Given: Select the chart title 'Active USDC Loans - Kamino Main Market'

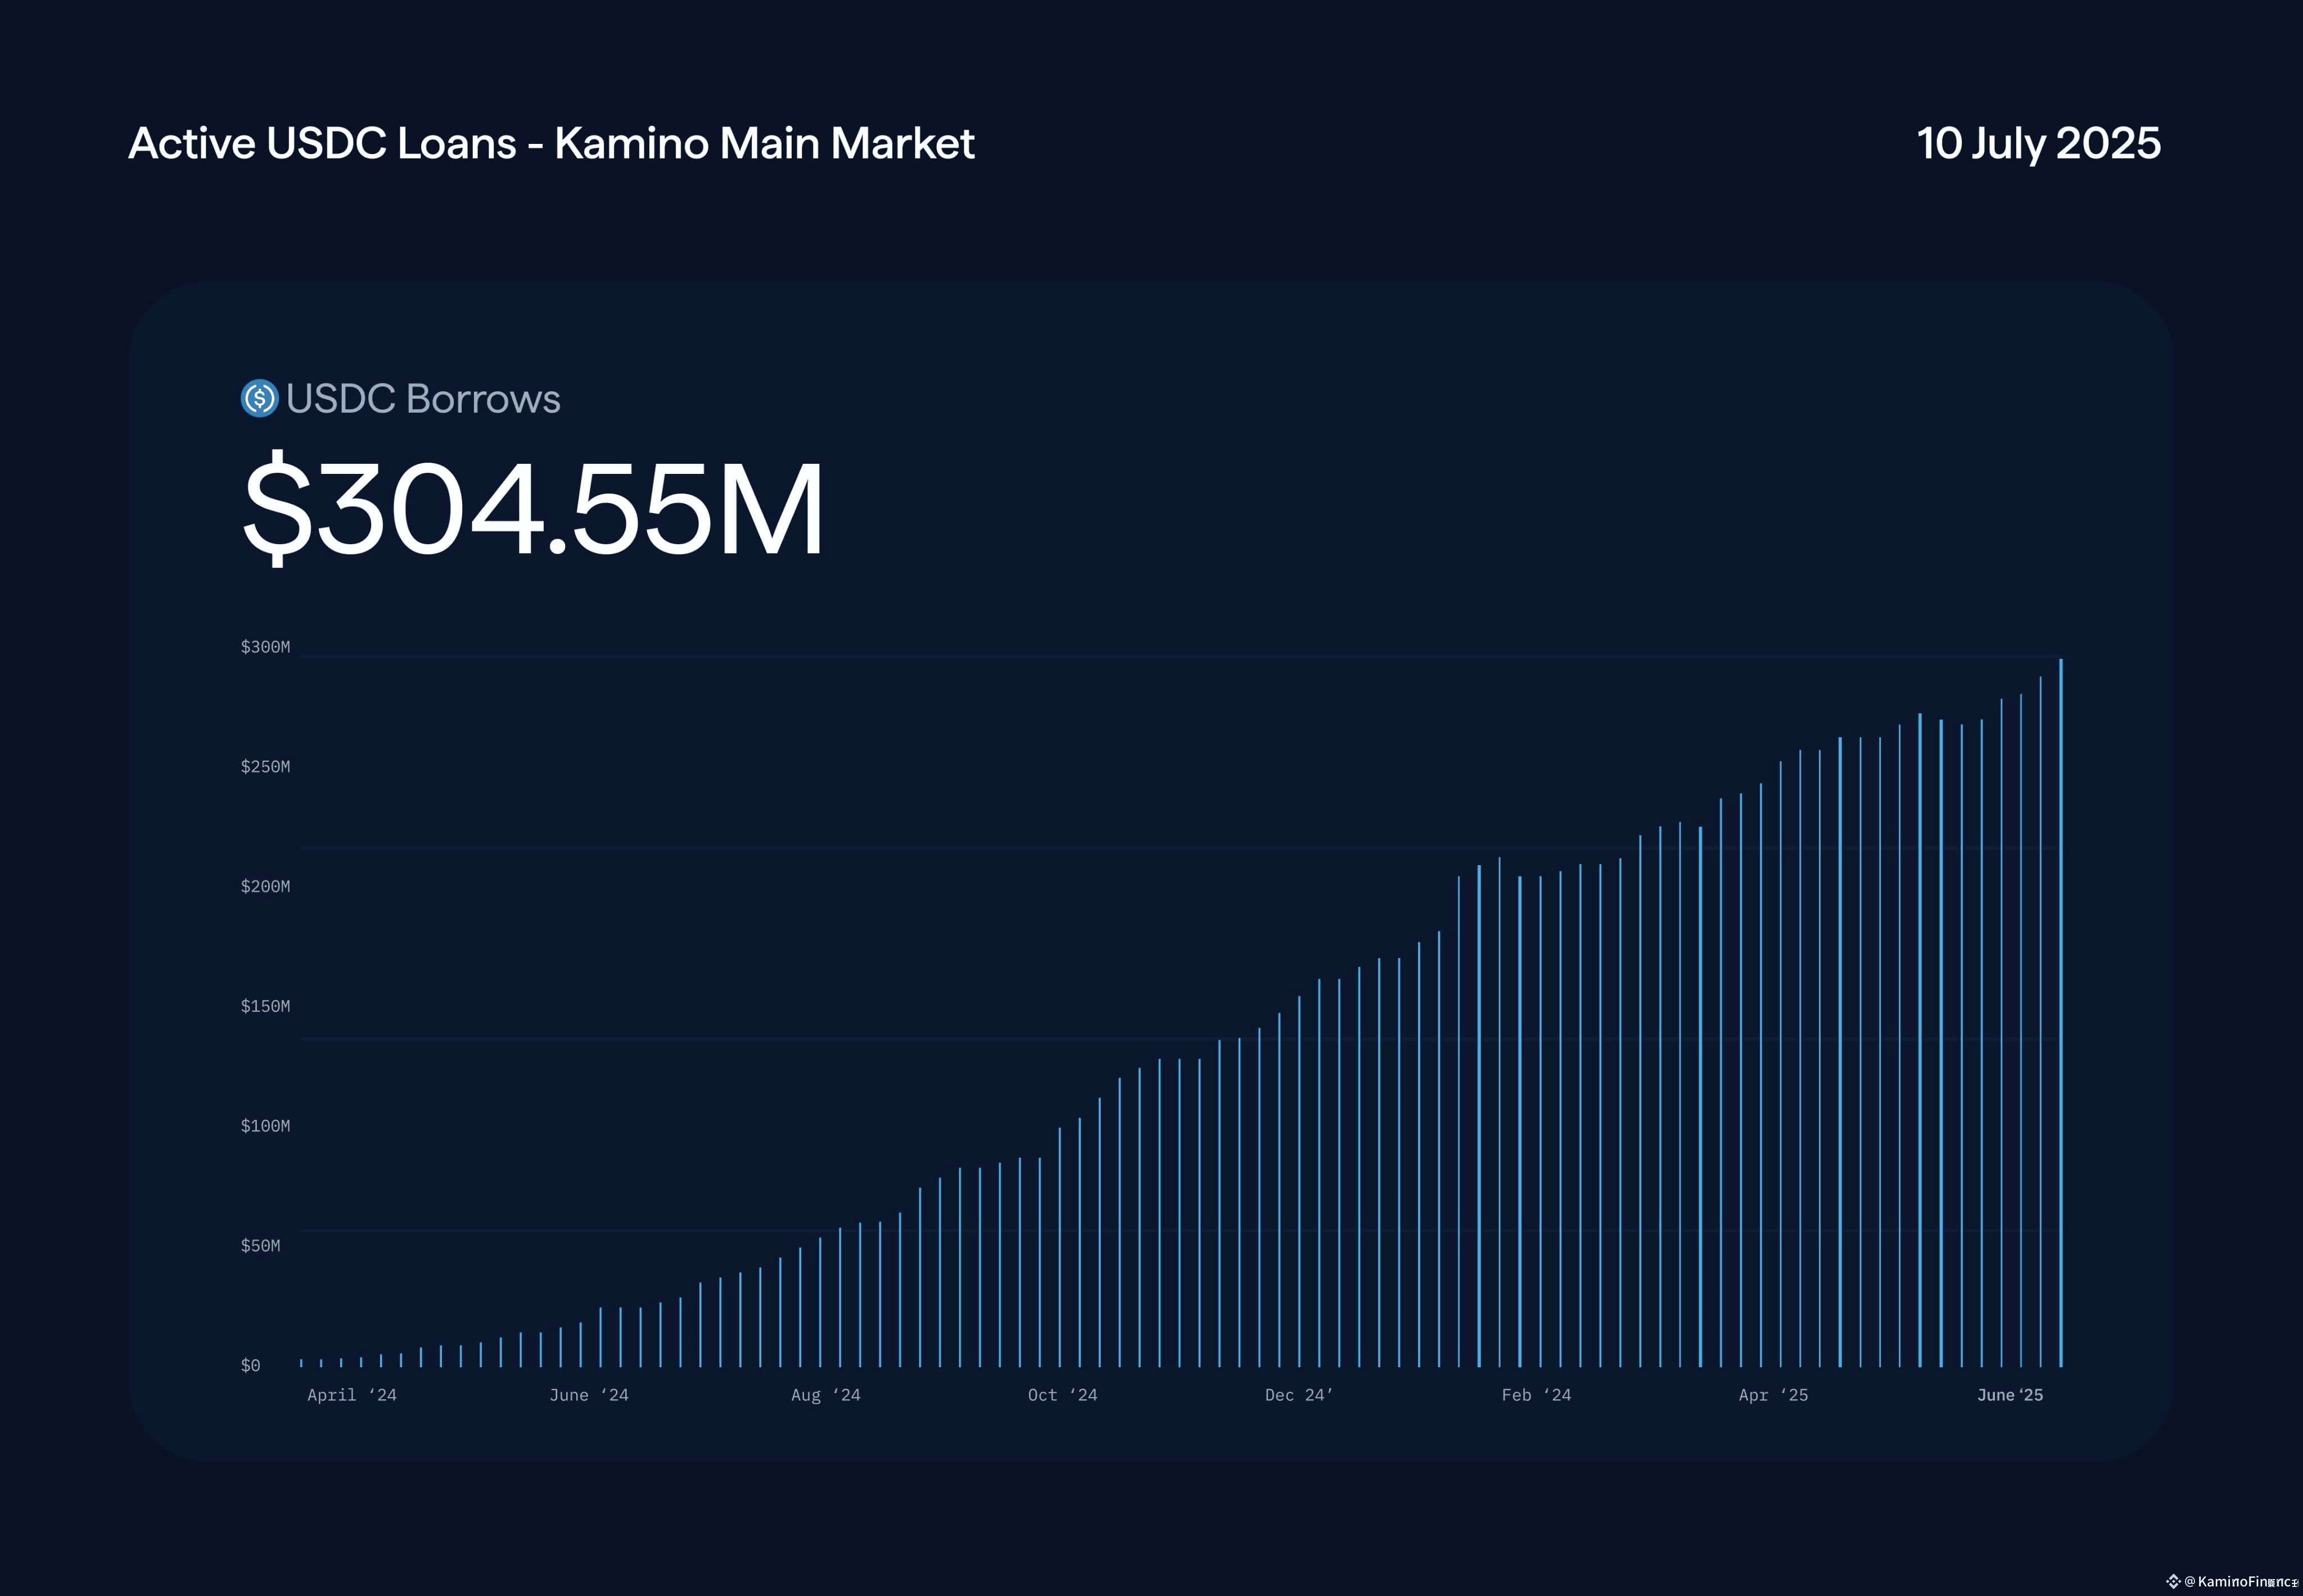Looking at the screenshot, I should tap(551, 144).
